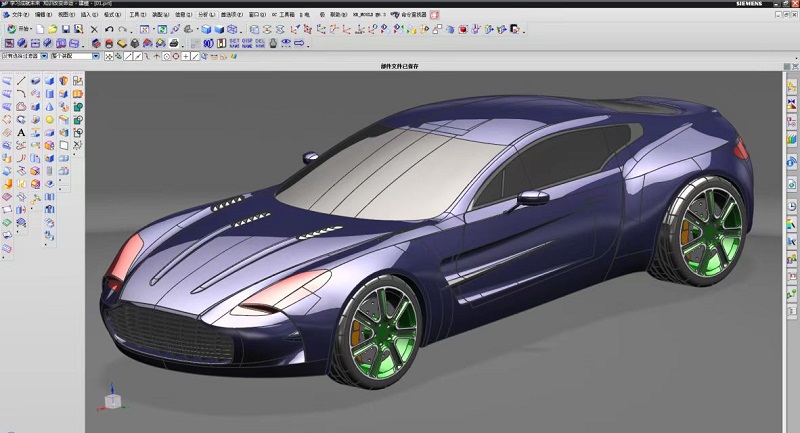Image resolution: width=800 pixels, height=433 pixels.
Task: Click the orange open-book icon in the left palette
Action: point(78,94)
